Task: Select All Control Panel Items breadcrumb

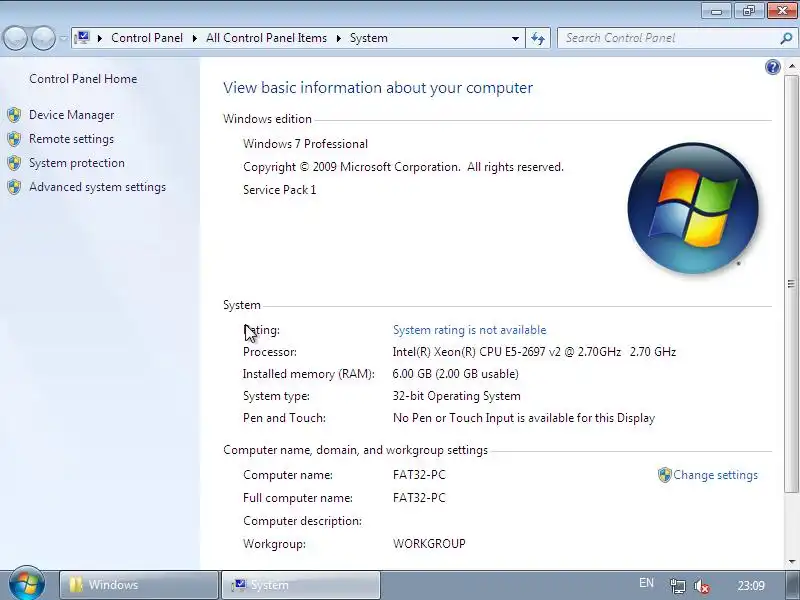Action: tap(266, 38)
